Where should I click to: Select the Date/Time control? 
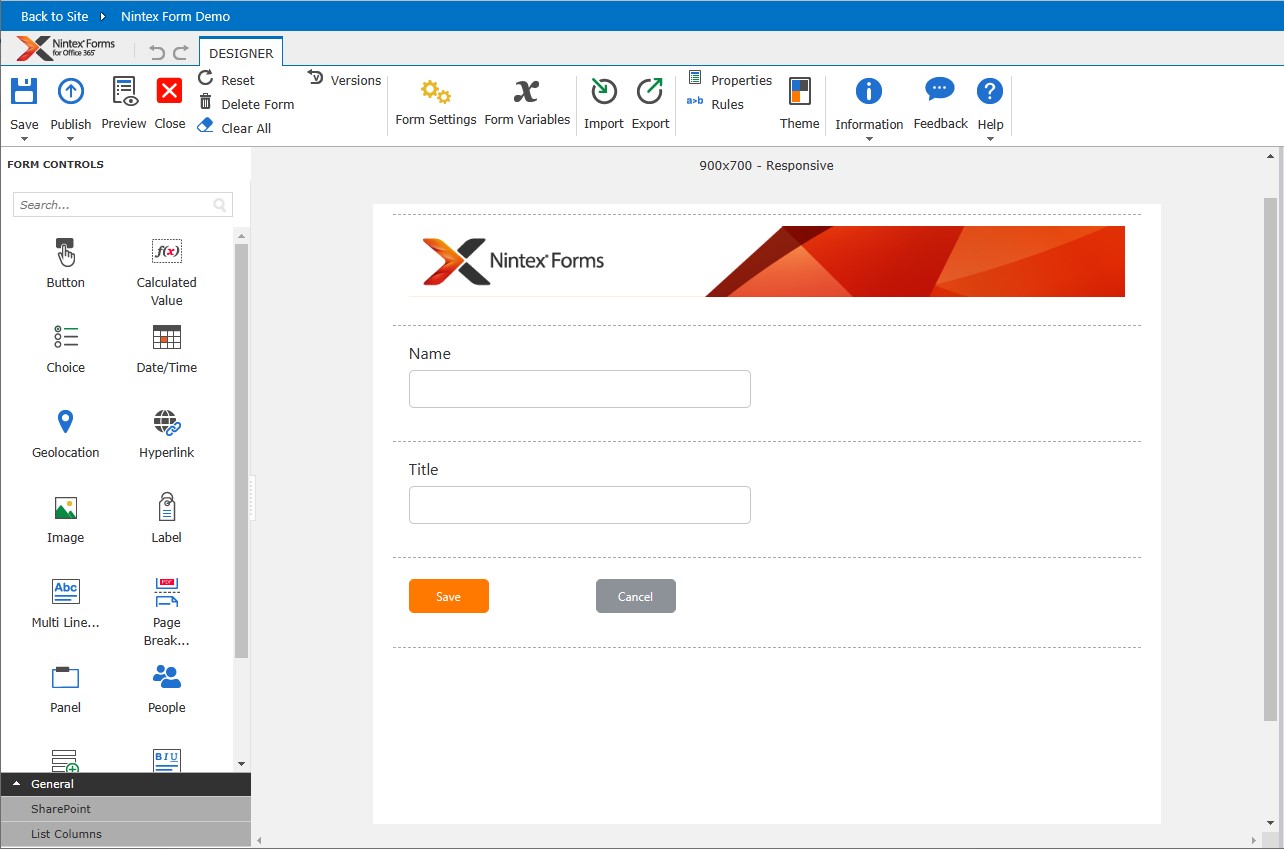click(166, 348)
